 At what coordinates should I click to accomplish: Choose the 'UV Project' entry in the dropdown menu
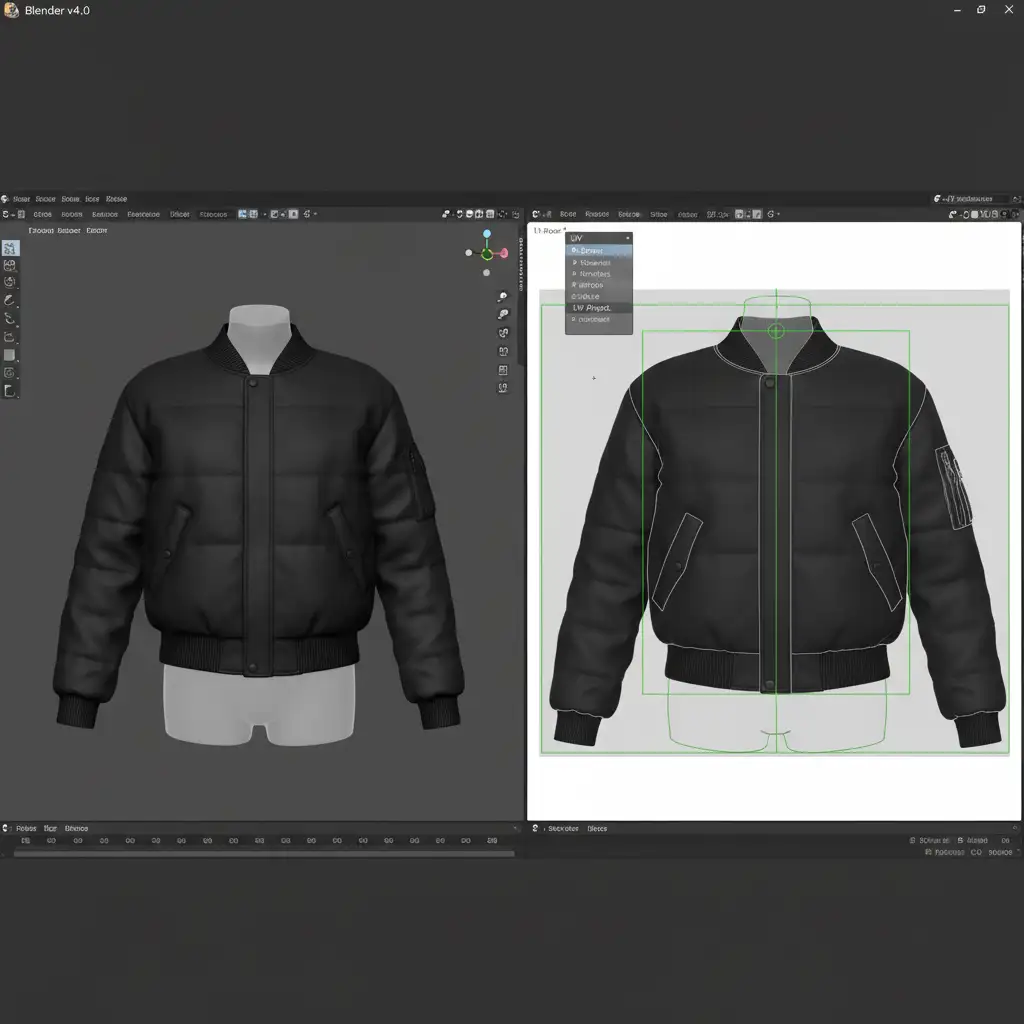[599, 308]
